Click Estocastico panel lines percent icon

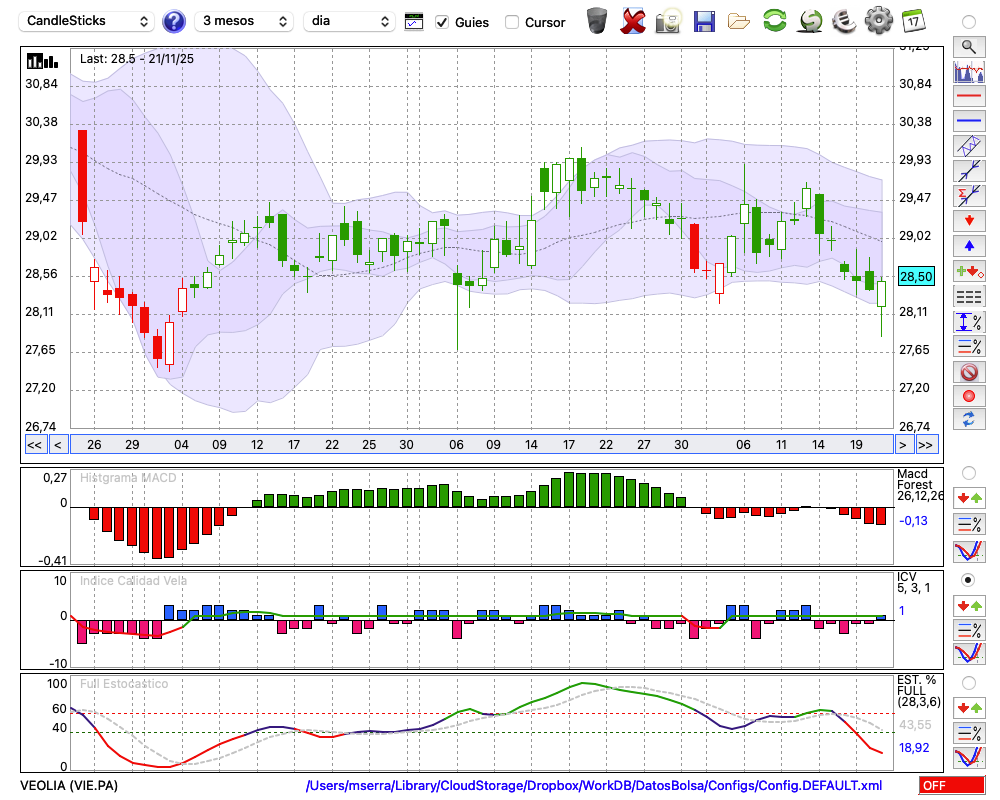pos(969,733)
